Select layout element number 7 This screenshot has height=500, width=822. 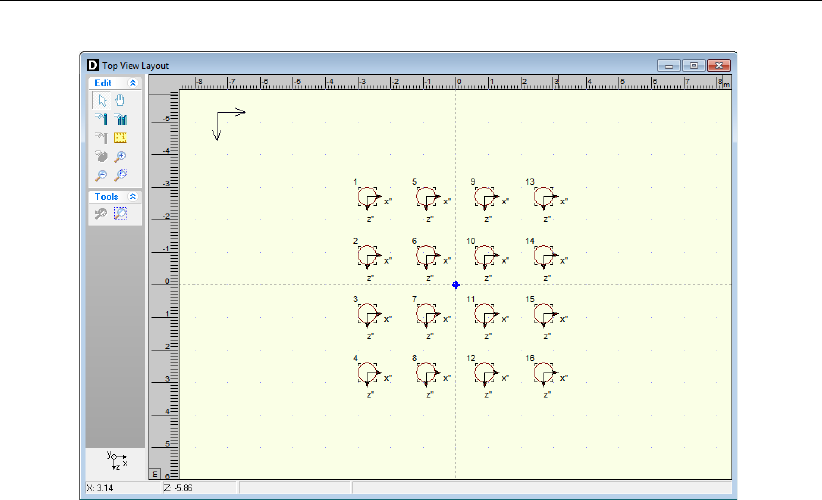427,315
